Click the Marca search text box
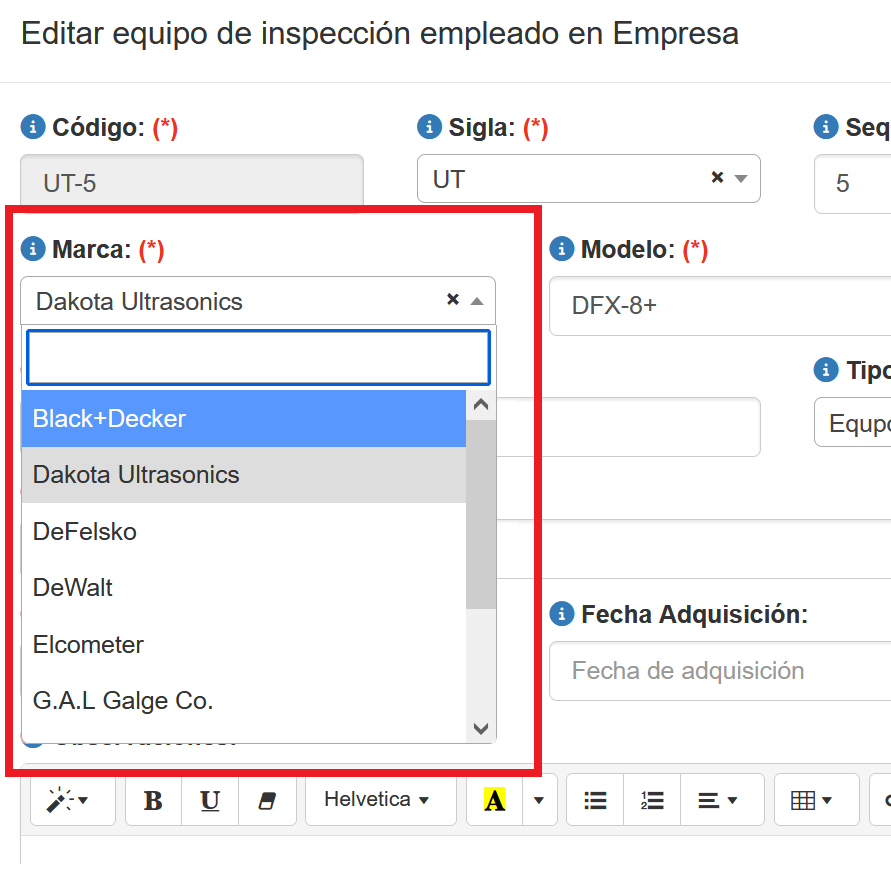Viewport: 891px width, 879px height. click(x=258, y=358)
